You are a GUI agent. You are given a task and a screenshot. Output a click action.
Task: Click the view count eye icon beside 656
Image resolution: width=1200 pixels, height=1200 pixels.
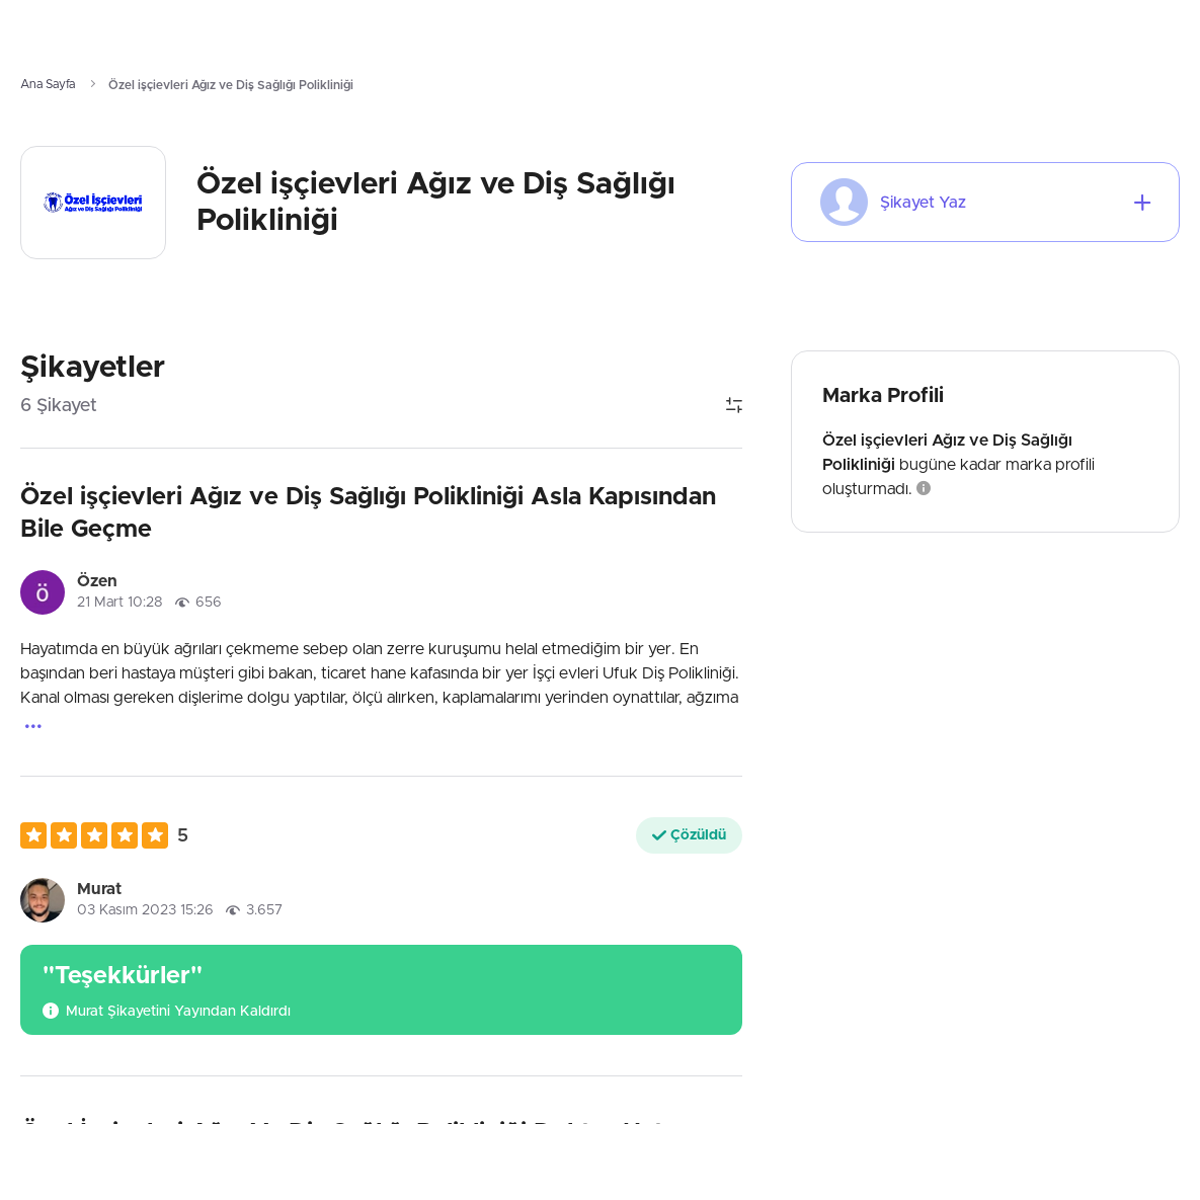182,603
